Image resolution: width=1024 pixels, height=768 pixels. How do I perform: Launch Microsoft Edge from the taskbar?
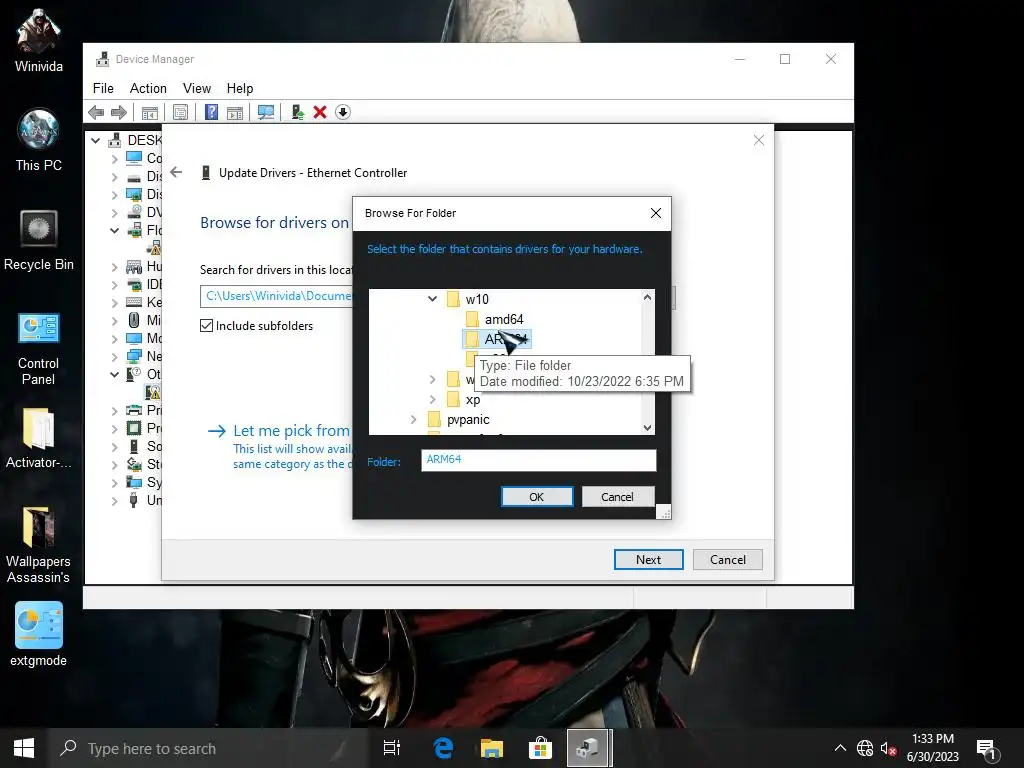443,748
